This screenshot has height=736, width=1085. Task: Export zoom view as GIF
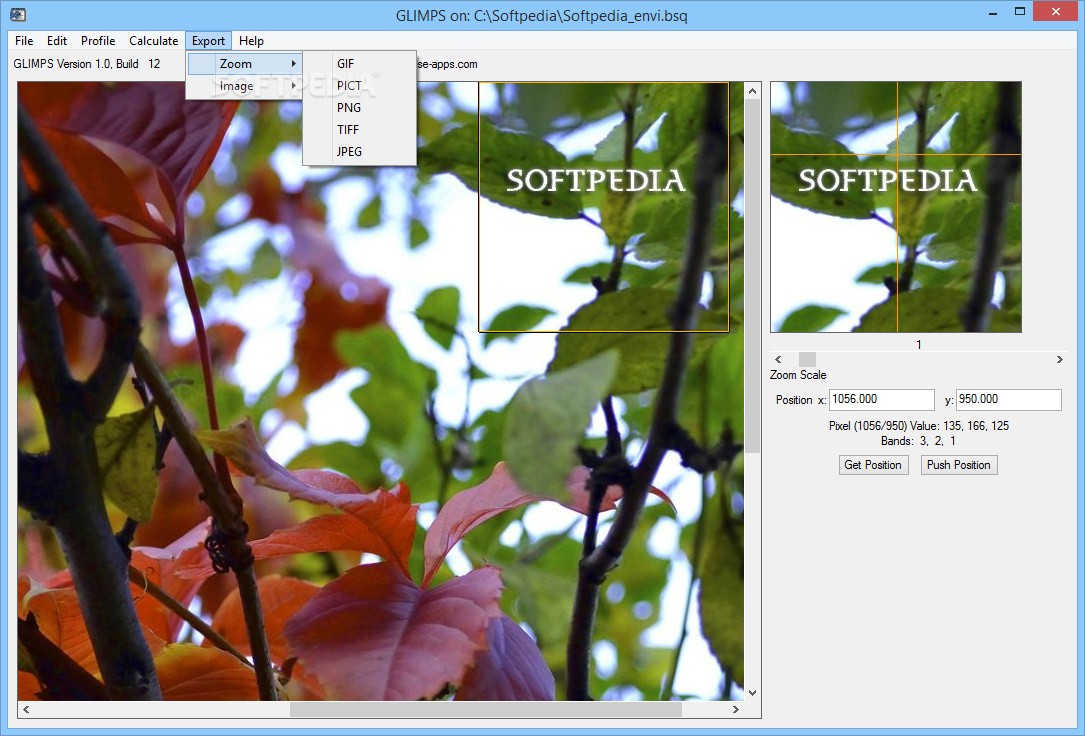(x=360, y=64)
